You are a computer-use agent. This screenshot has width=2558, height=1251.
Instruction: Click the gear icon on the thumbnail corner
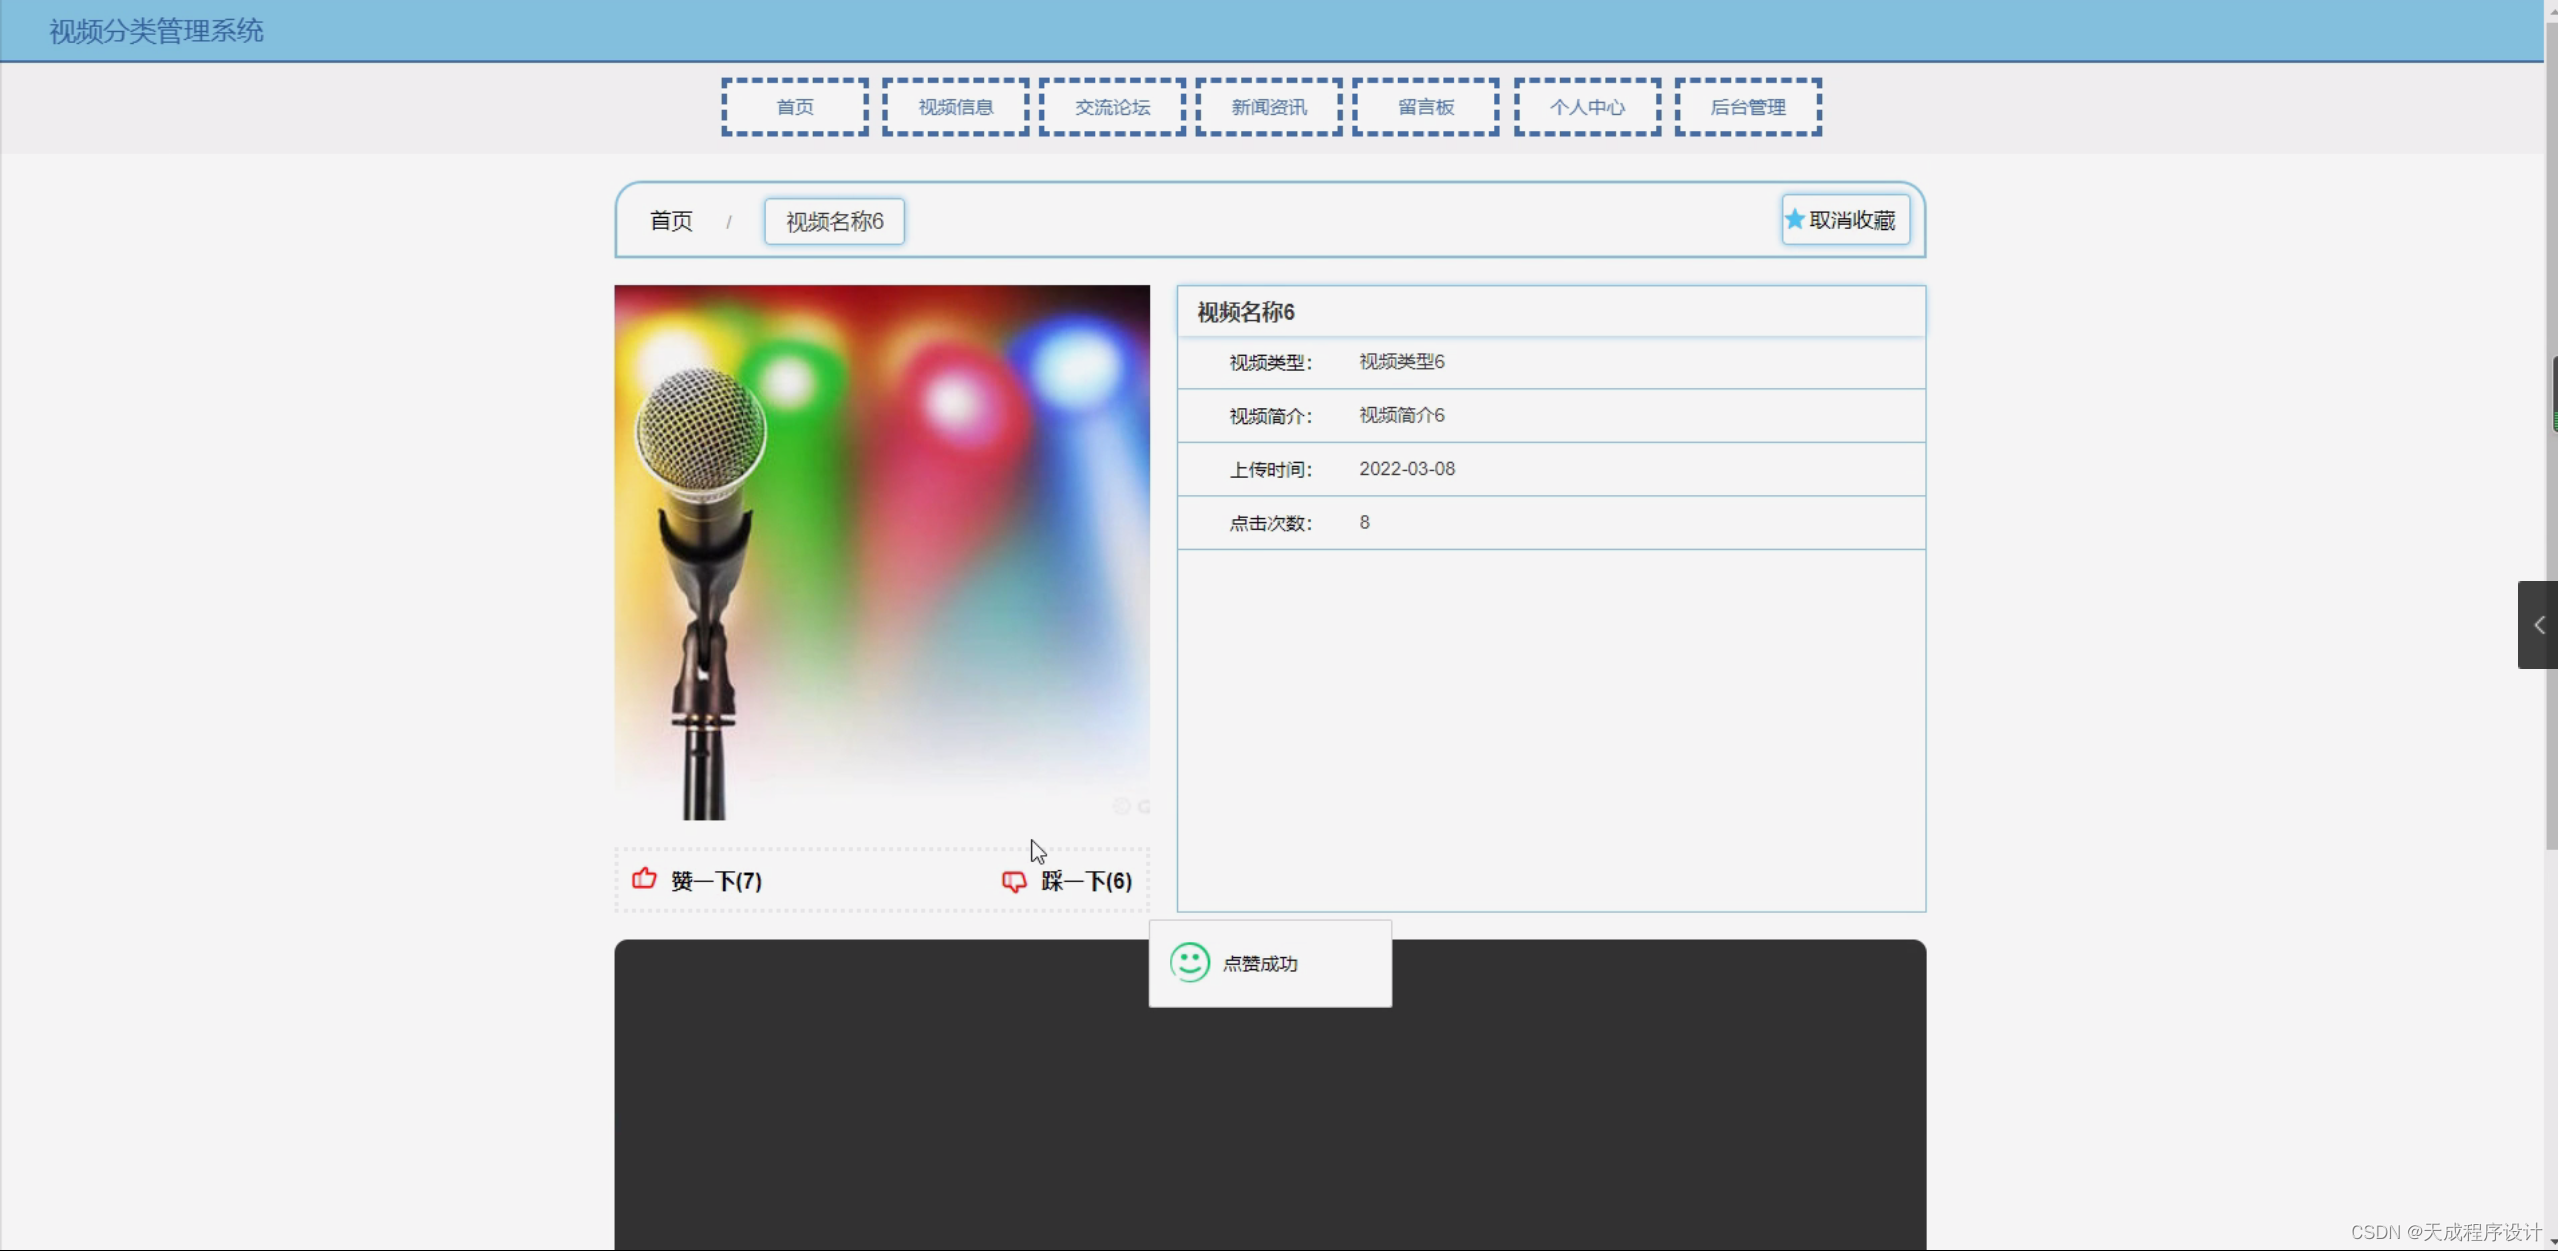tap(1122, 806)
